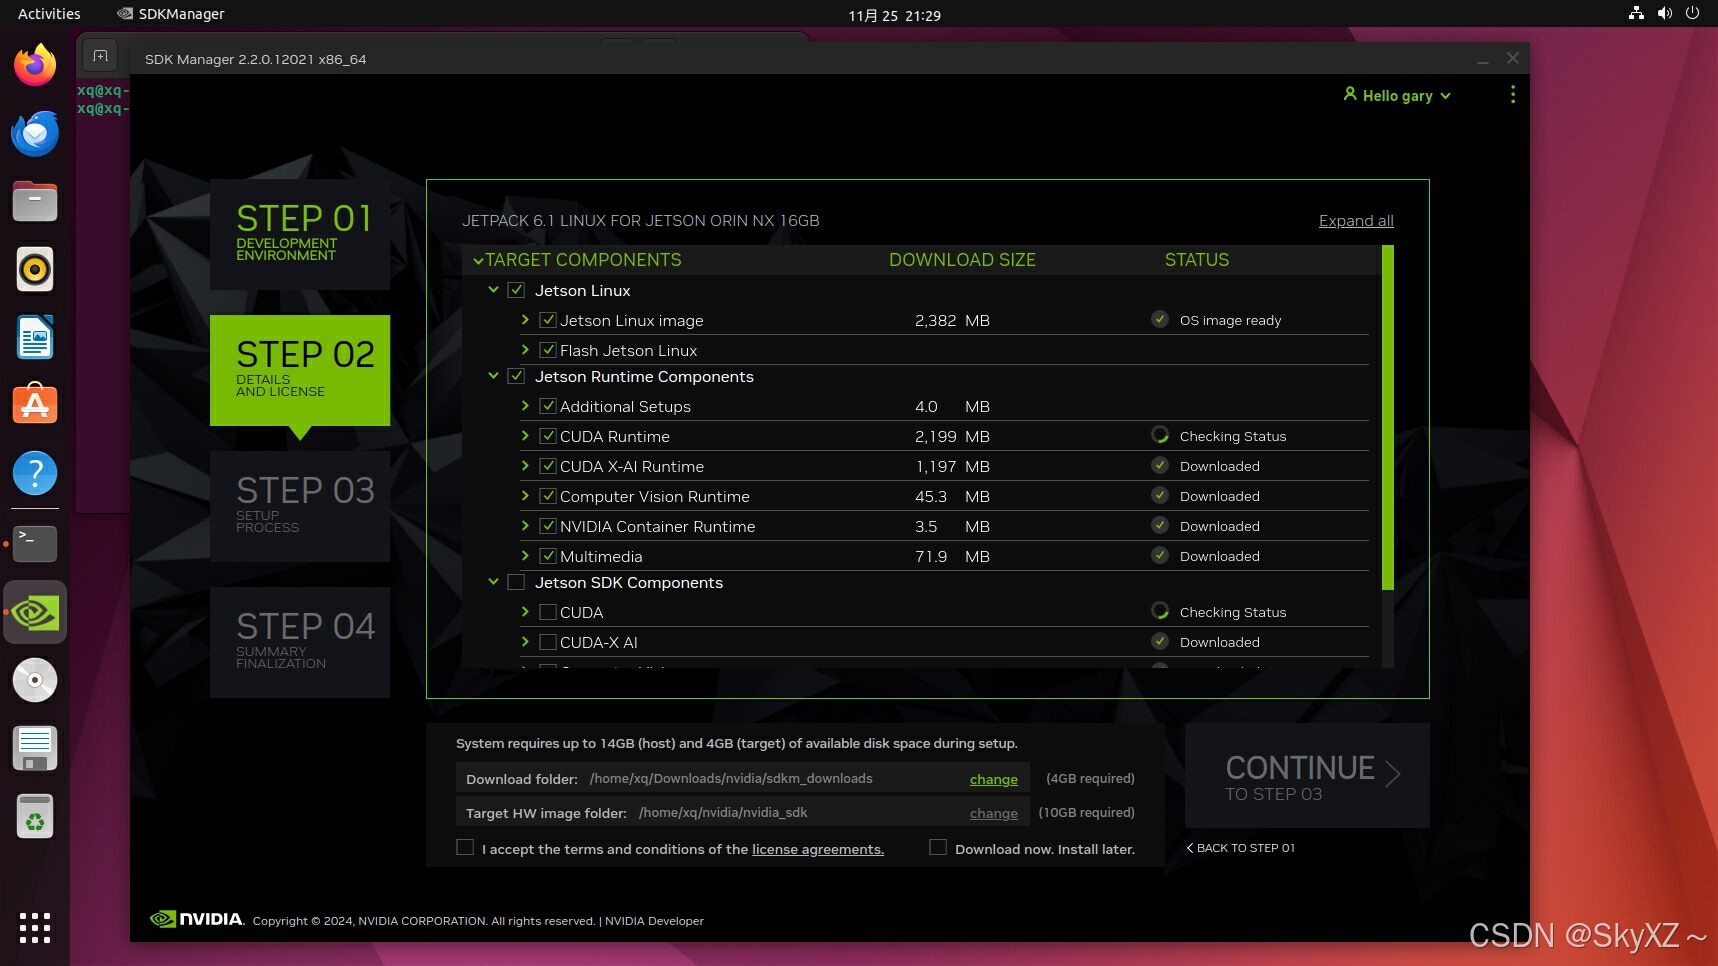1718x966 pixels.
Task: Collapse the Jetson Linux group
Action: (493, 290)
